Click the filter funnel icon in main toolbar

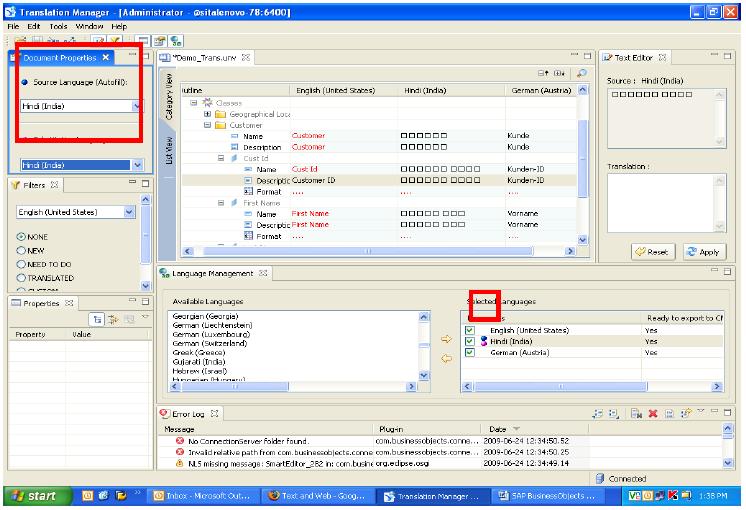click(x=114, y=41)
